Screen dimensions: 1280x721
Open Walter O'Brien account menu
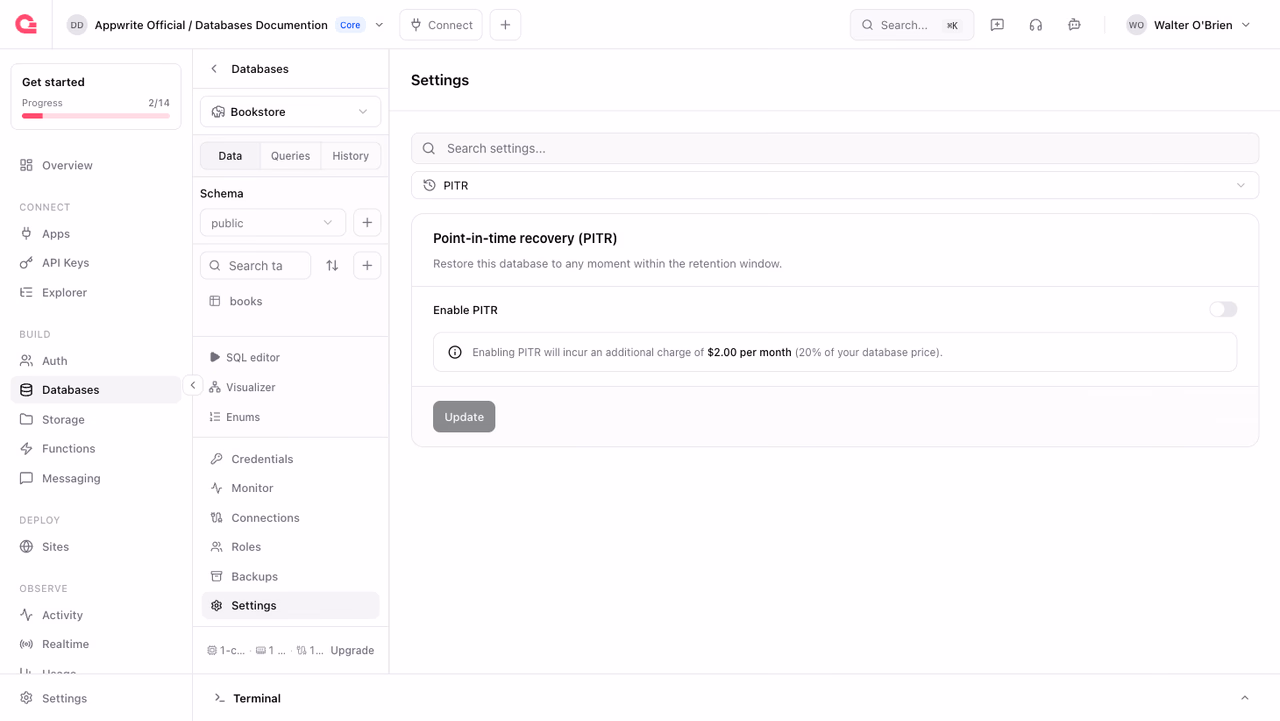[1189, 25]
